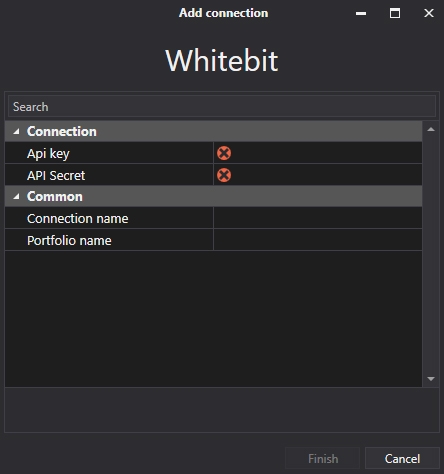Click the scrollbar up arrow
Image resolution: width=444 pixels, height=474 pixels.
click(431, 129)
